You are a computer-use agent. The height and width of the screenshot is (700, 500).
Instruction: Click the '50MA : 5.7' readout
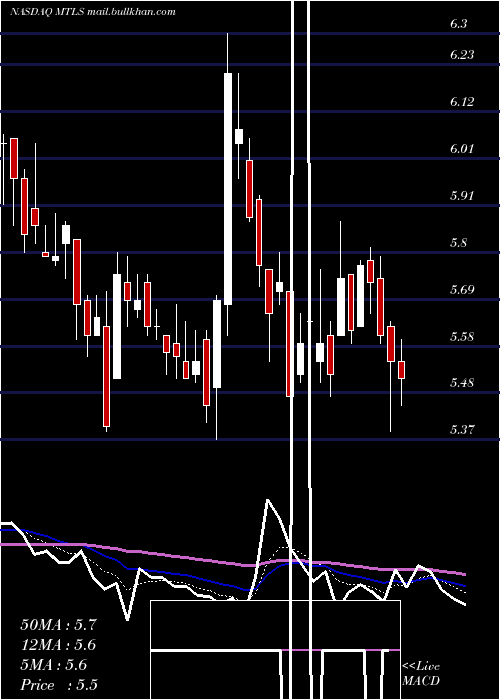58,625
